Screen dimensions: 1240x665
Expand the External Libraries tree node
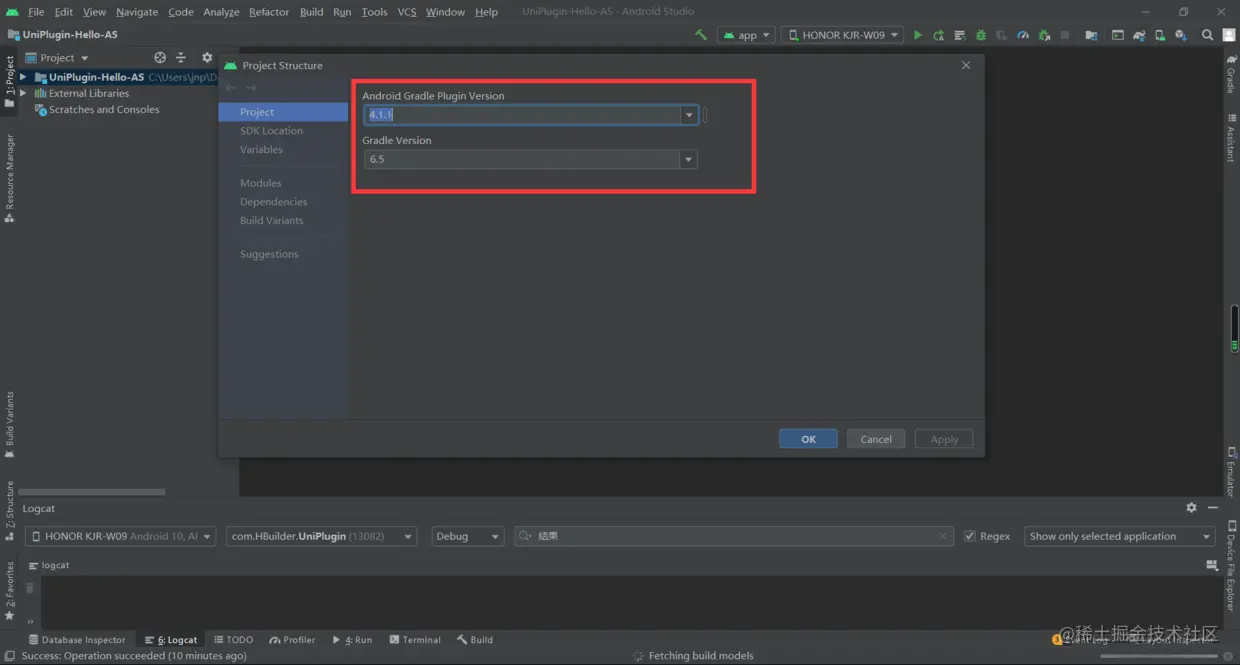23,93
